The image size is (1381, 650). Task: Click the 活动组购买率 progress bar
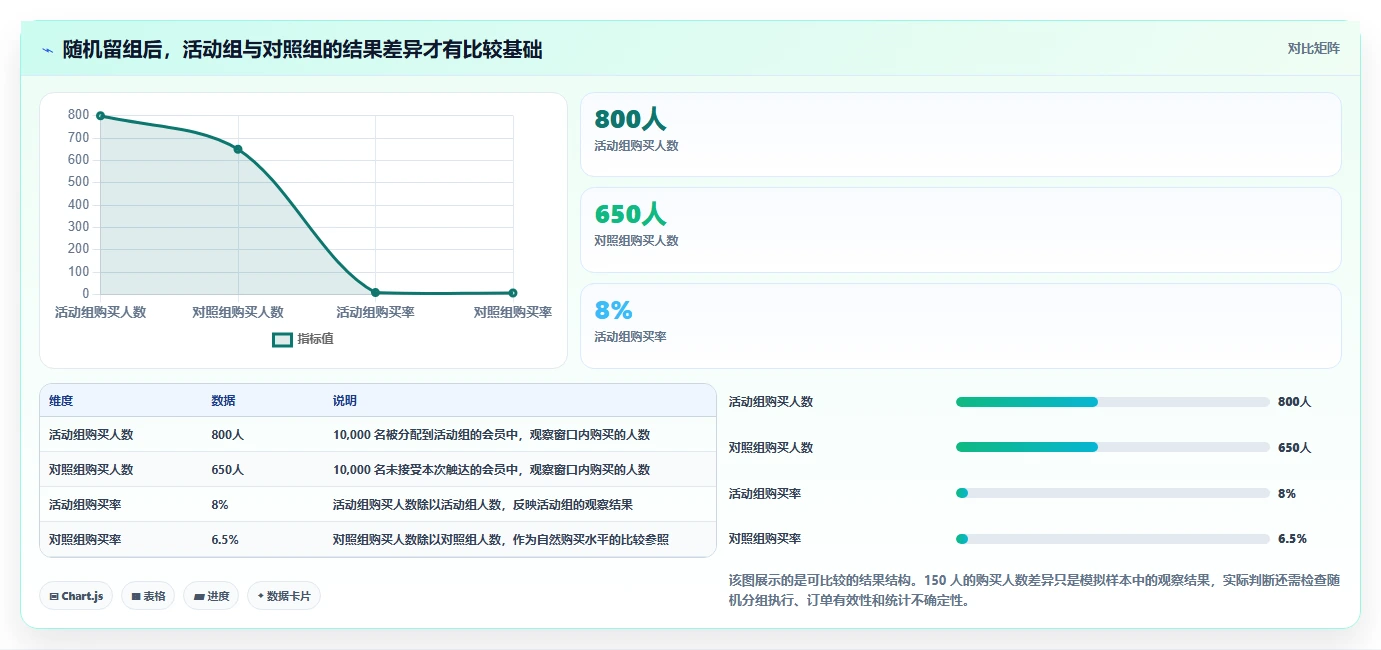point(1112,493)
